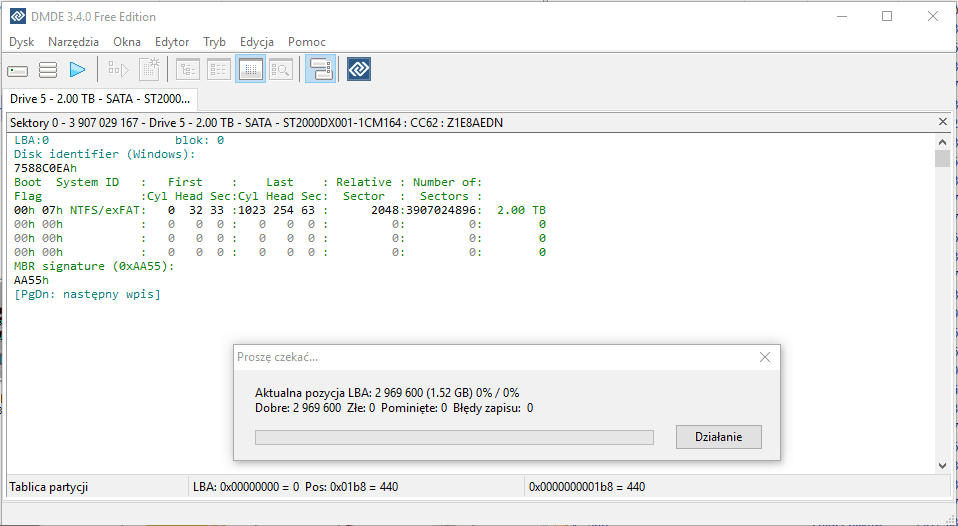Screen dimensions: 958x526
Task: Click the grayed new cluster map icon
Action: (x=149, y=70)
